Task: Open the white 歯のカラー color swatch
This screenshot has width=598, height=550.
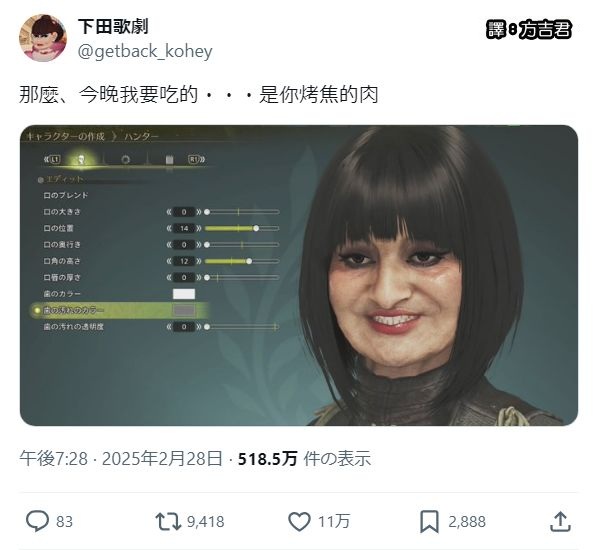Action: (x=184, y=294)
